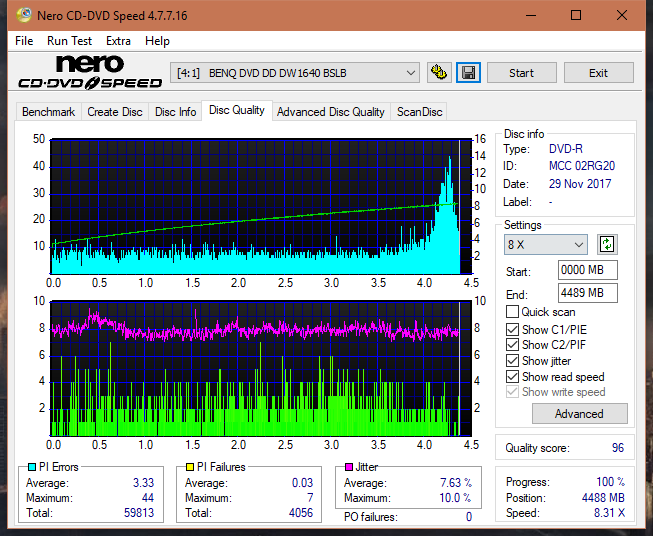Image resolution: width=653 pixels, height=536 pixels.
Task: Close the Nero CD-DVD Speed window
Action: [622, 15]
